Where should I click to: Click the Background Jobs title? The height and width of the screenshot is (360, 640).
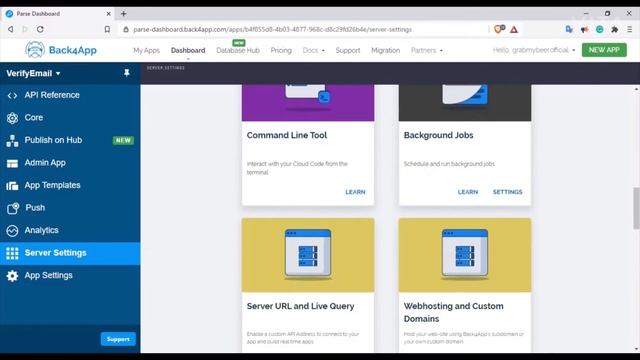click(x=438, y=135)
